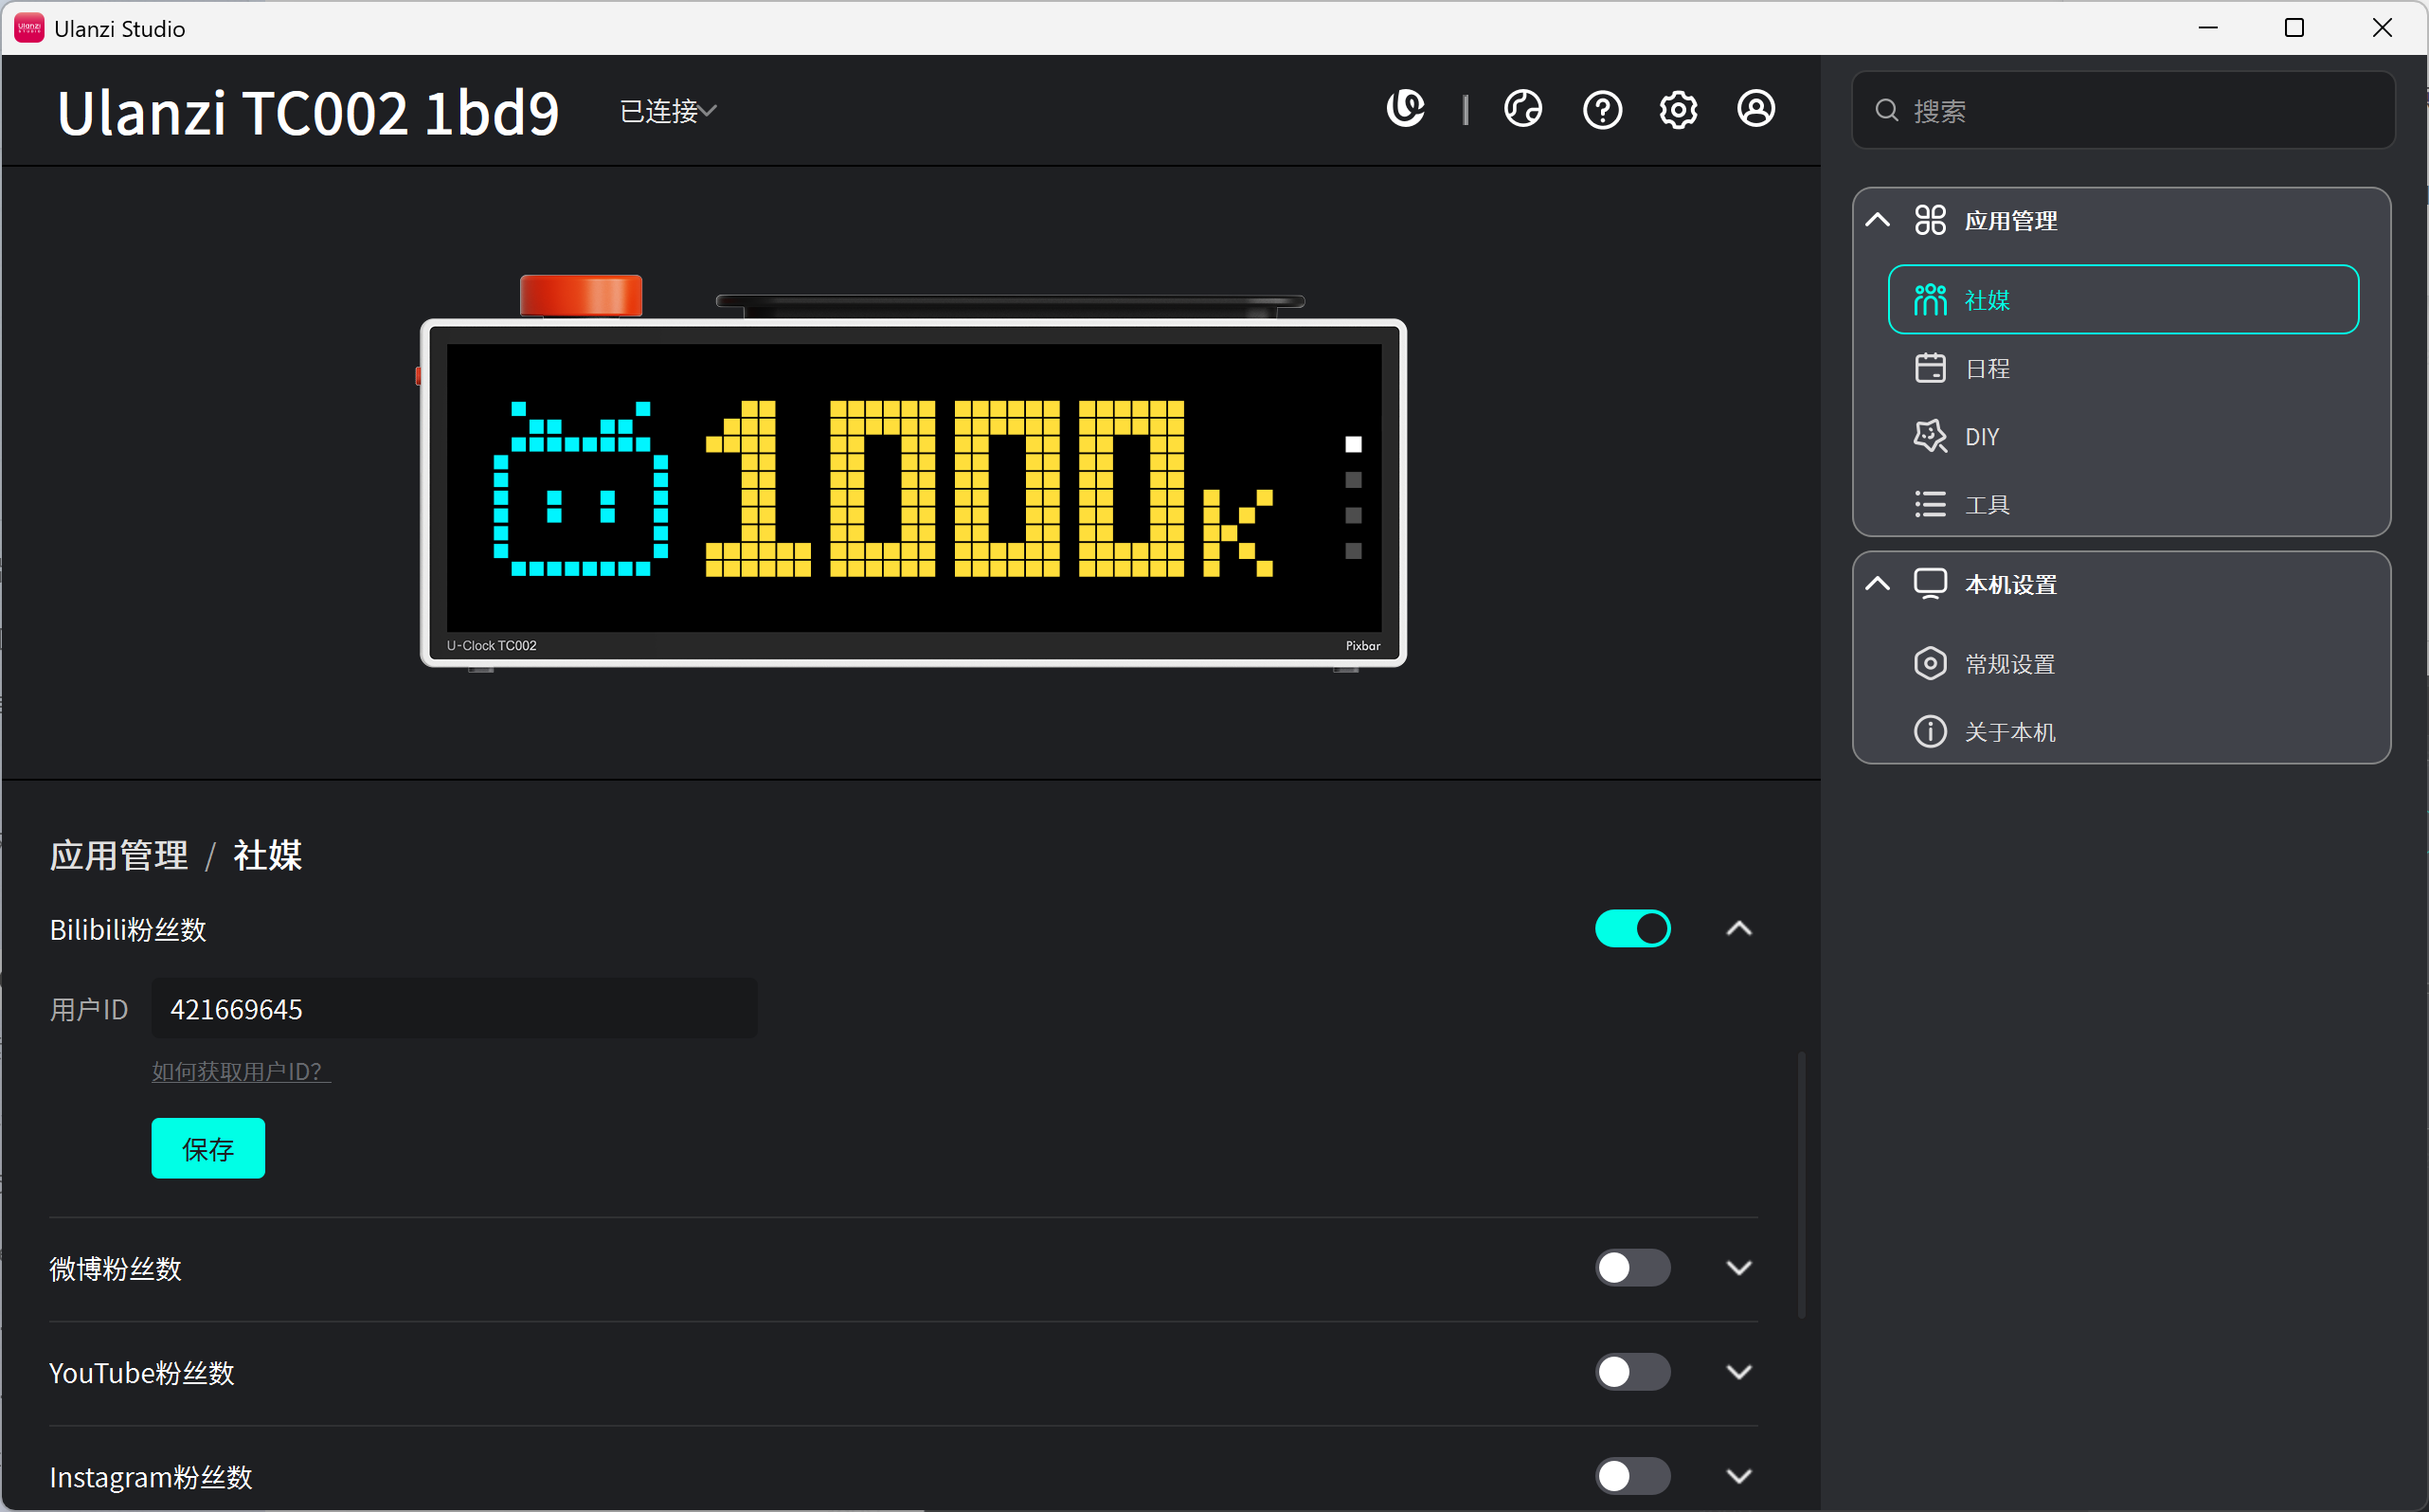The width and height of the screenshot is (2429, 1512).
Task: Expand the Instagram粉丝数 section chevron
Action: (1739, 1475)
